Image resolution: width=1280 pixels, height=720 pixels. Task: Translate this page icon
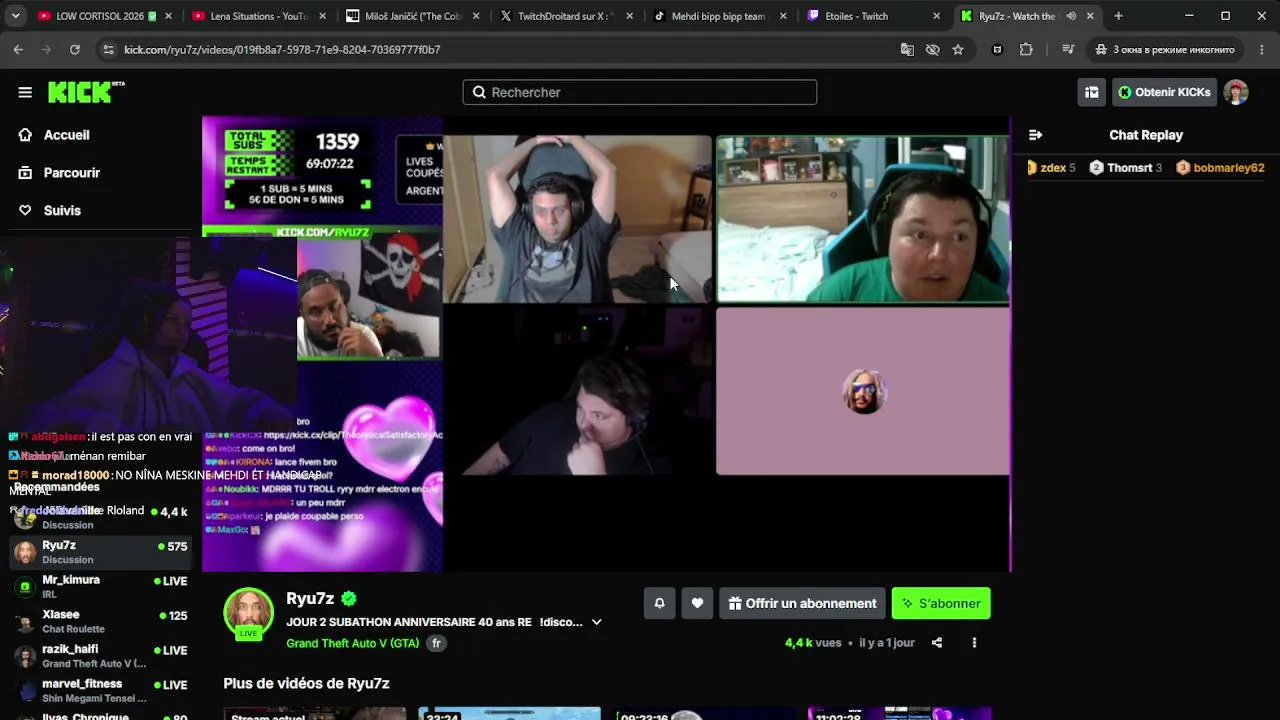(907, 49)
